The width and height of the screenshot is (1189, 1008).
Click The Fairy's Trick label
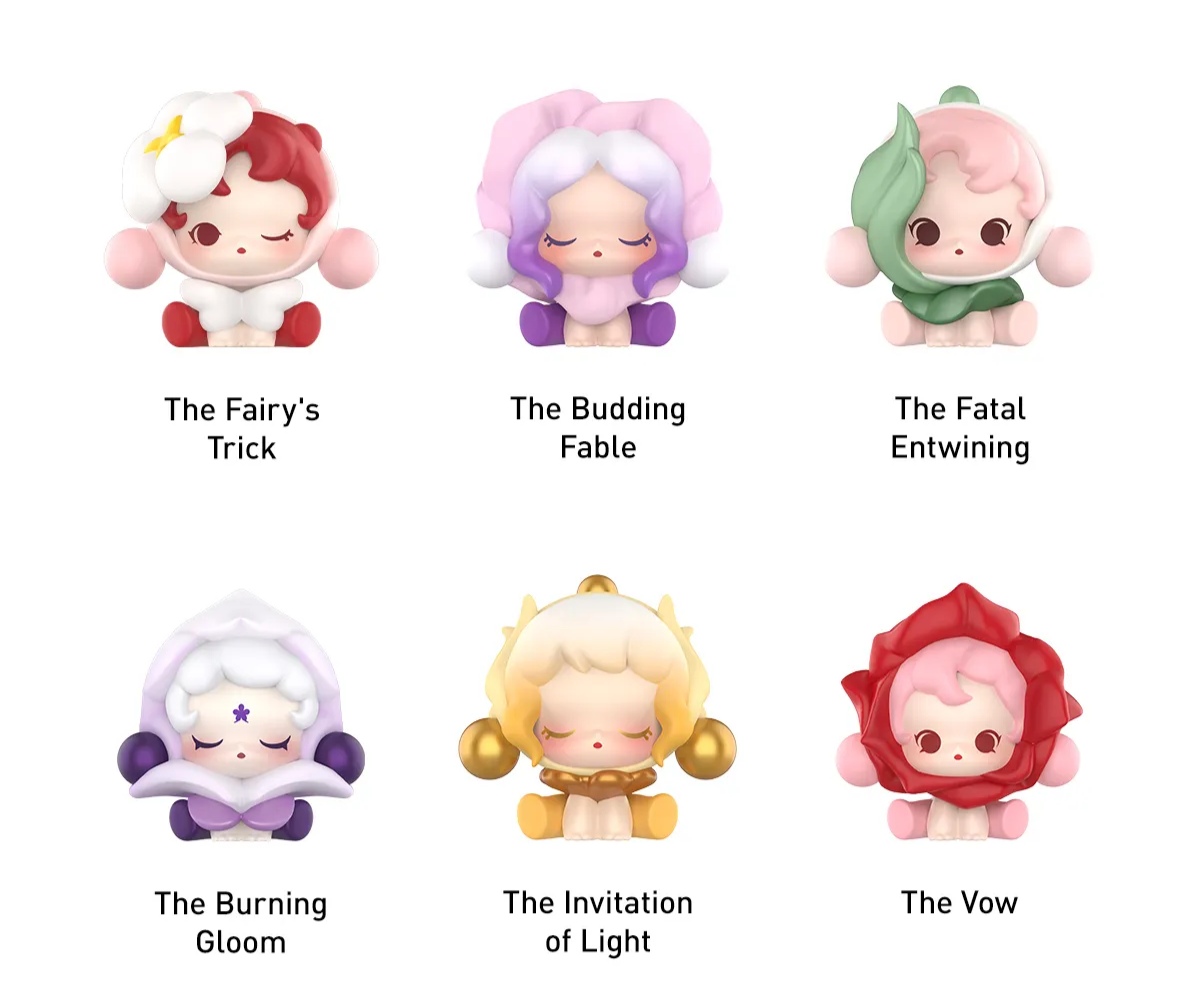[x=242, y=429]
